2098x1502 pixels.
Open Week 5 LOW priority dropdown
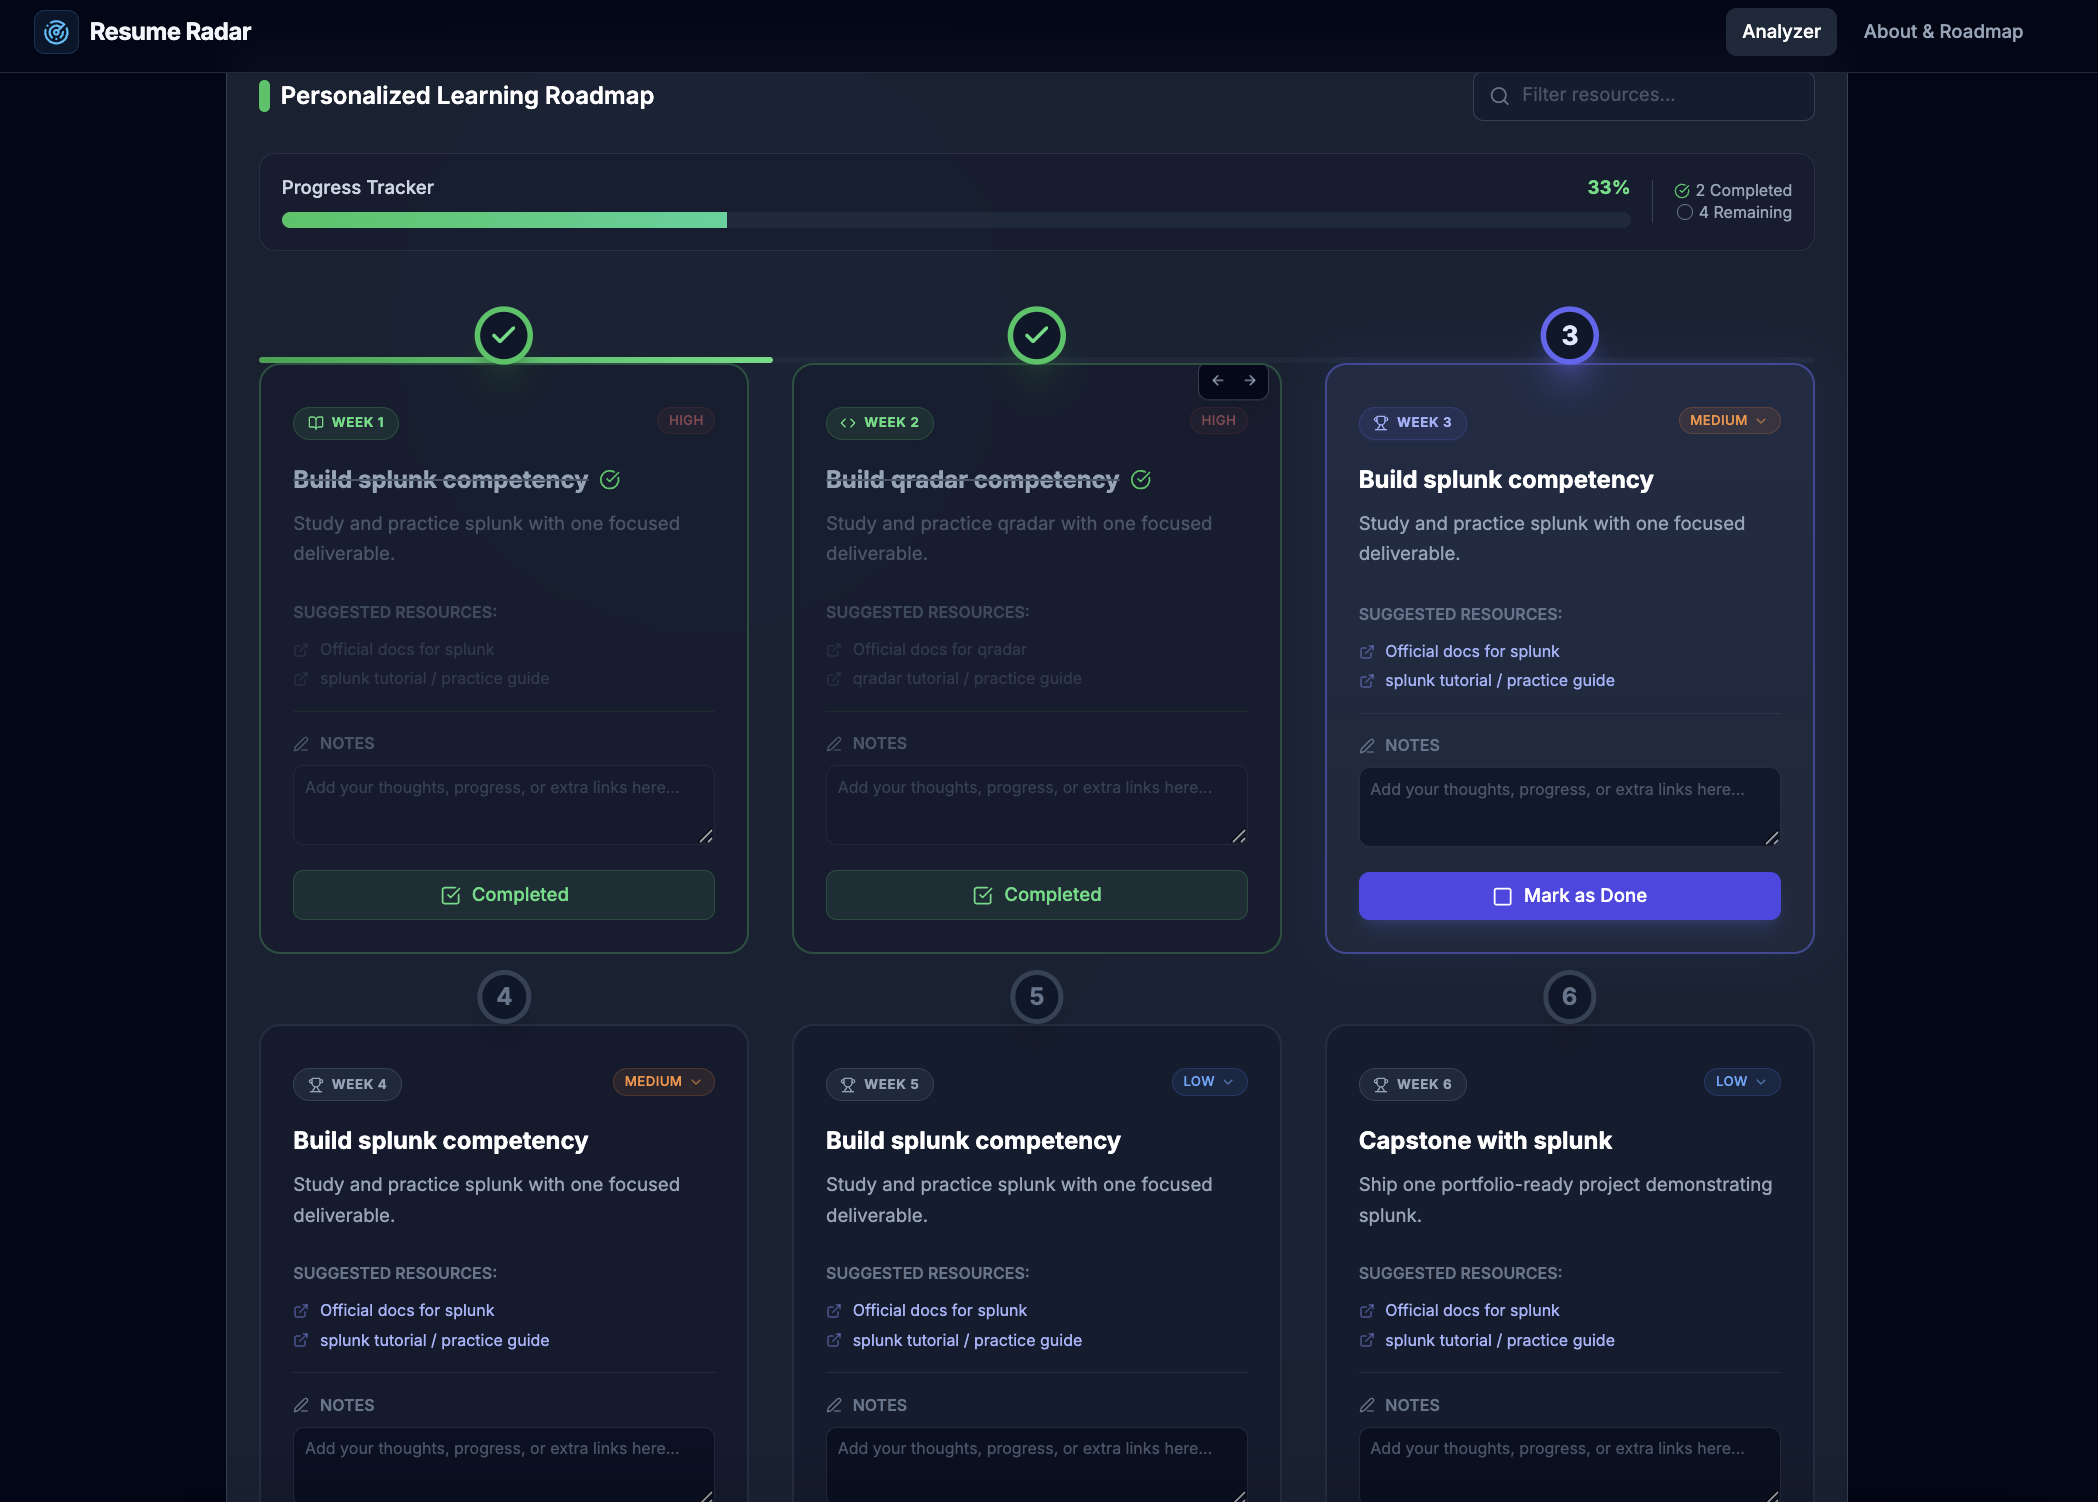pyautogui.click(x=1208, y=1082)
